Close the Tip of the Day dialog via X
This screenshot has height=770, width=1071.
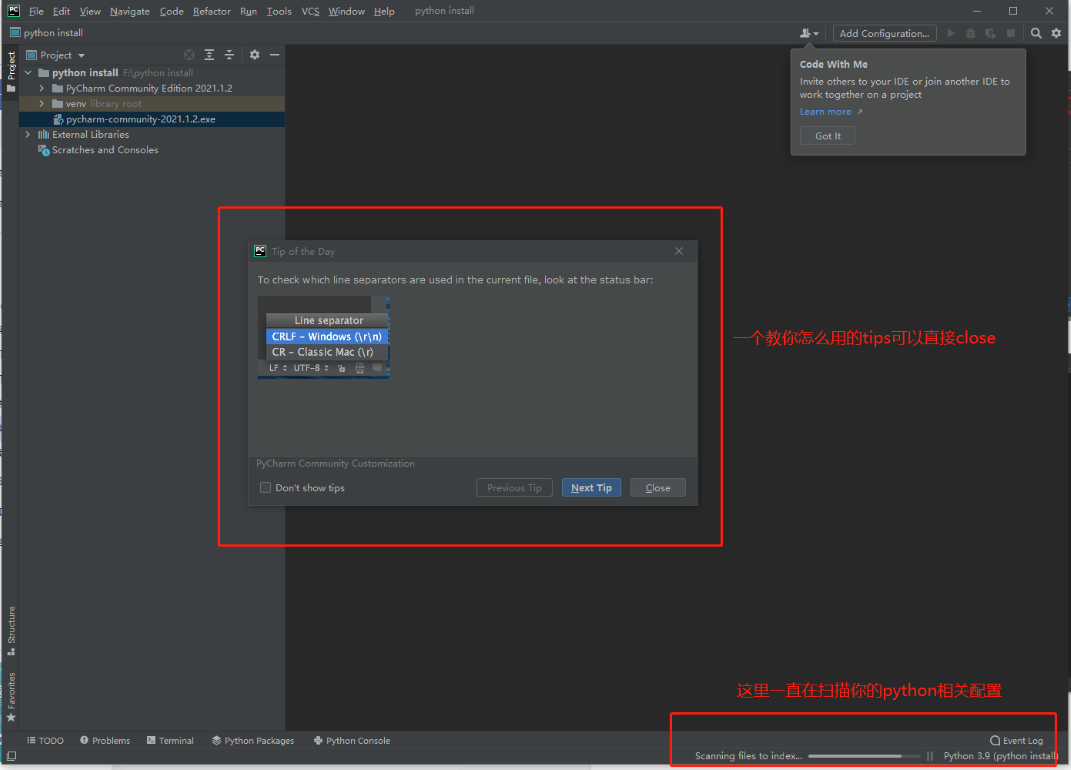pos(679,251)
